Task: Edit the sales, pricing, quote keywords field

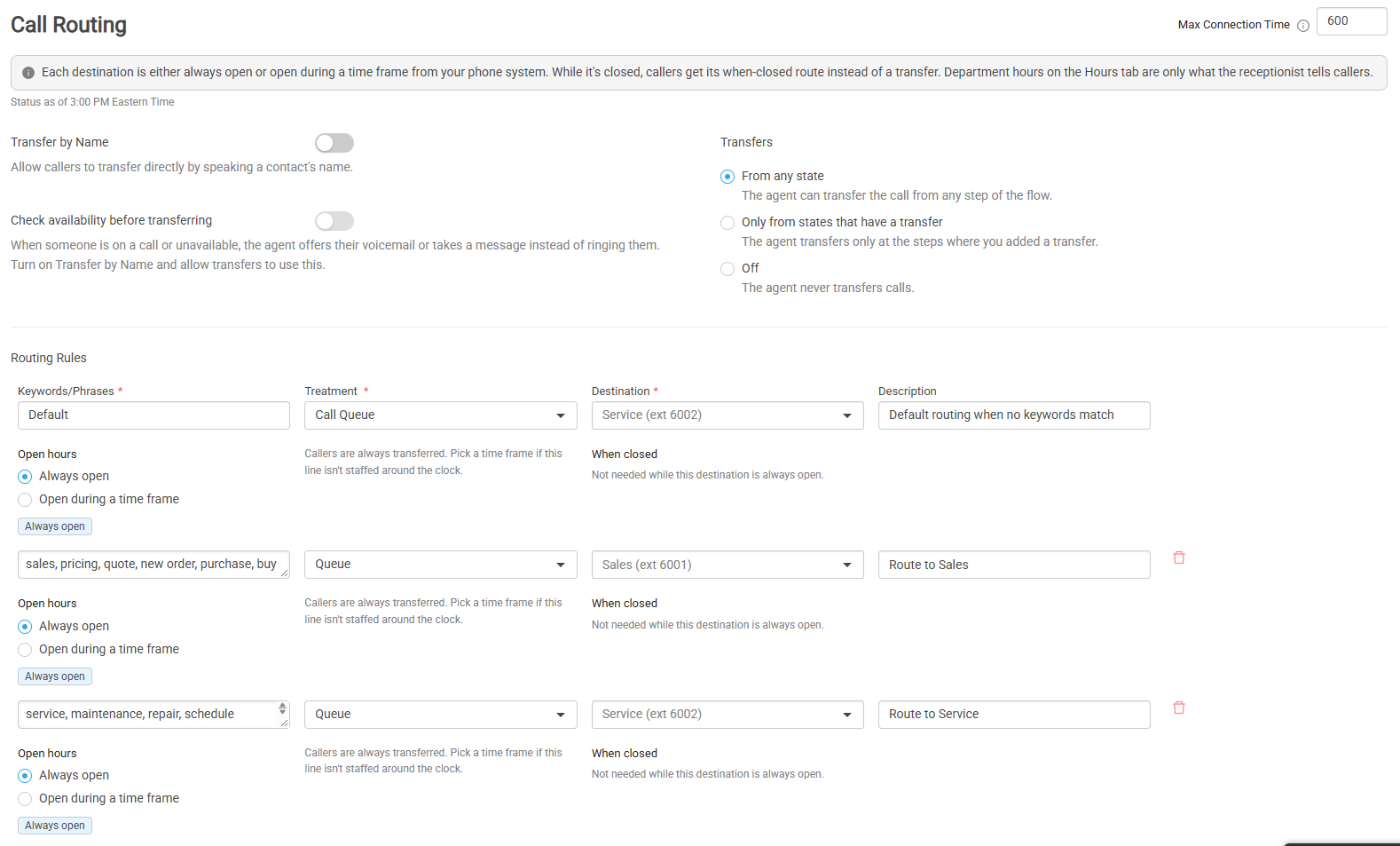Action: (x=154, y=565)
